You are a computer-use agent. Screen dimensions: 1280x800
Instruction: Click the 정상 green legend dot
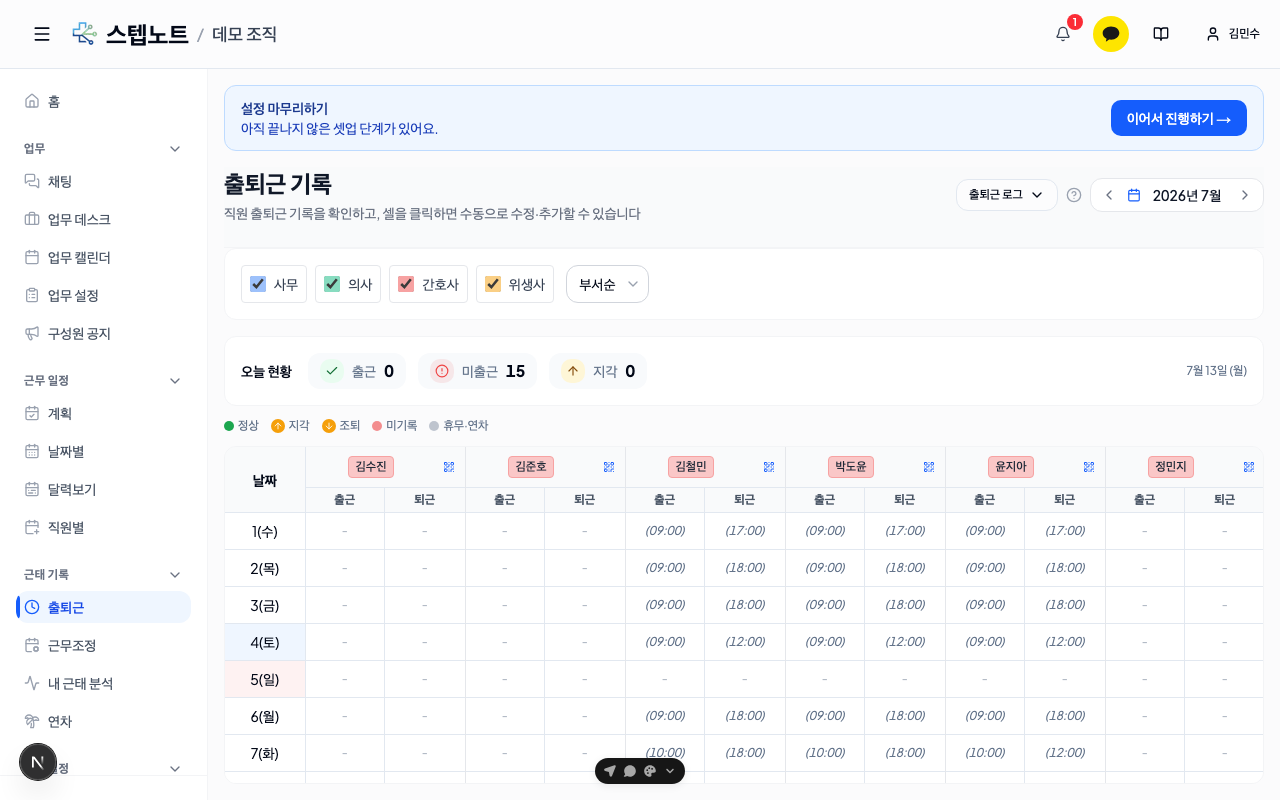pyautogui.click(x=229, y=426)
